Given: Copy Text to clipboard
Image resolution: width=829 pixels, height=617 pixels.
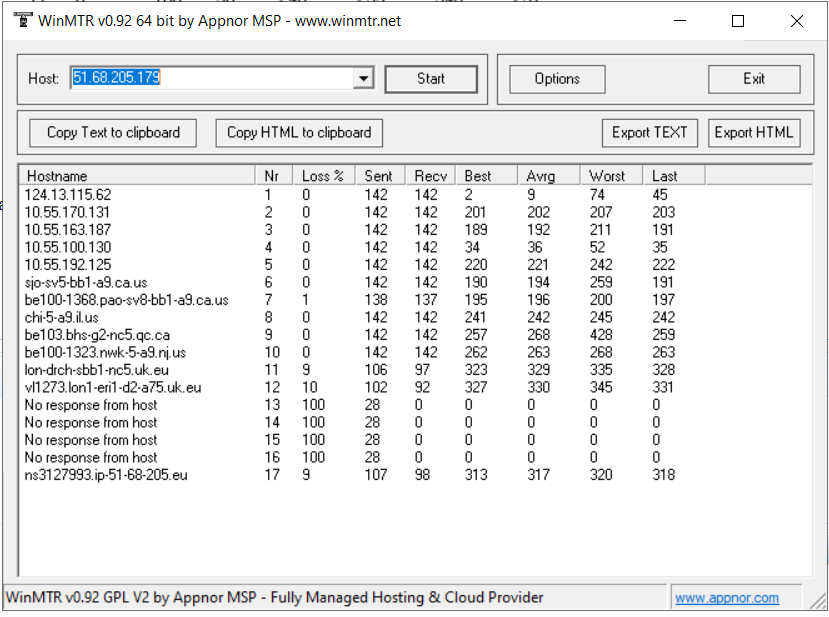Looking at the screenshot, I should click(113, 132).
